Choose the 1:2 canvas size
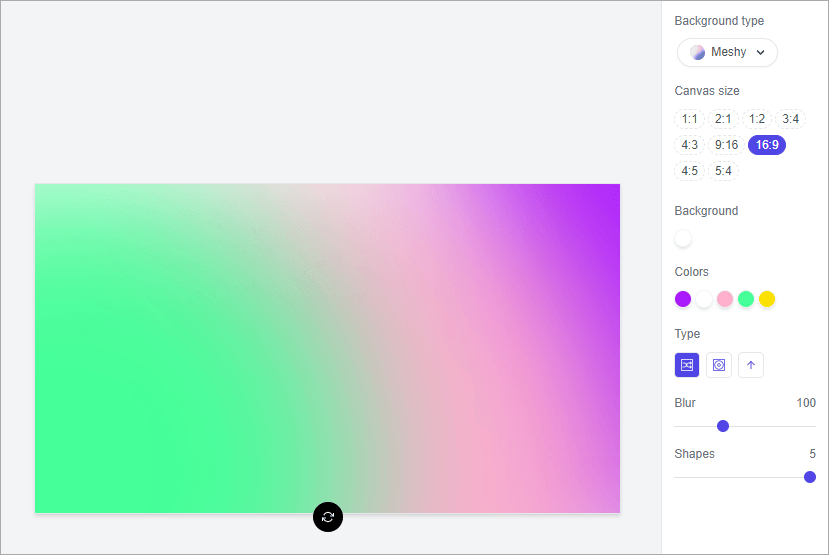829x555 pixels. pos(757,119)
